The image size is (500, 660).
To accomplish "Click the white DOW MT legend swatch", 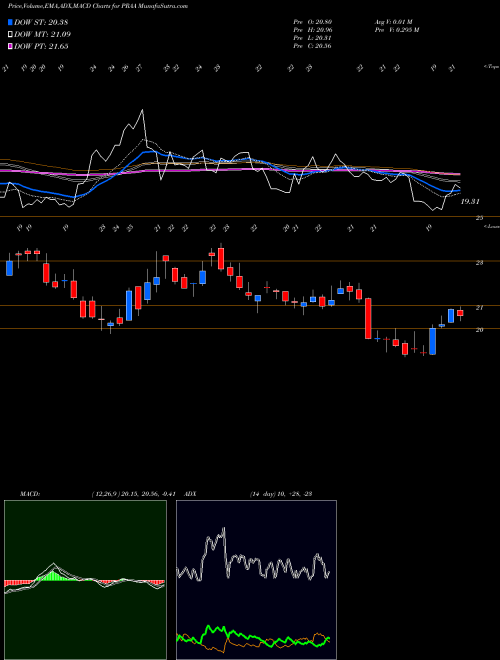I will pyautogui.click(x=11, y=35).
